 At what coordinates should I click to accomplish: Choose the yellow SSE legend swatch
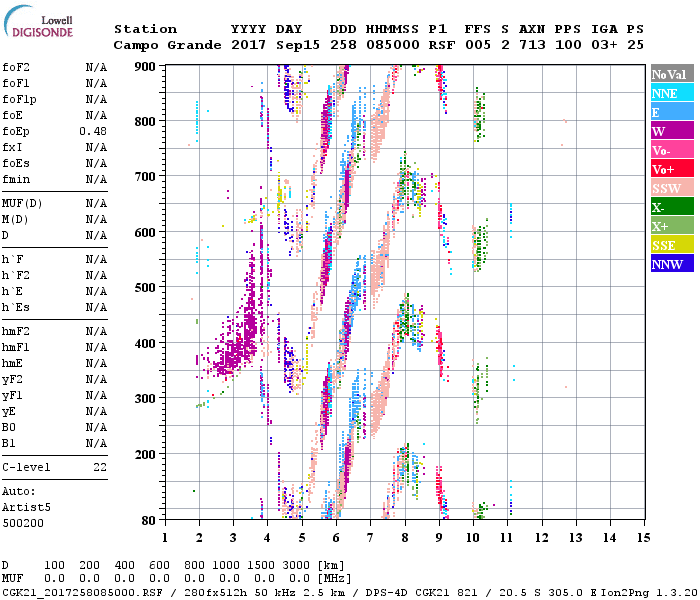672,245
